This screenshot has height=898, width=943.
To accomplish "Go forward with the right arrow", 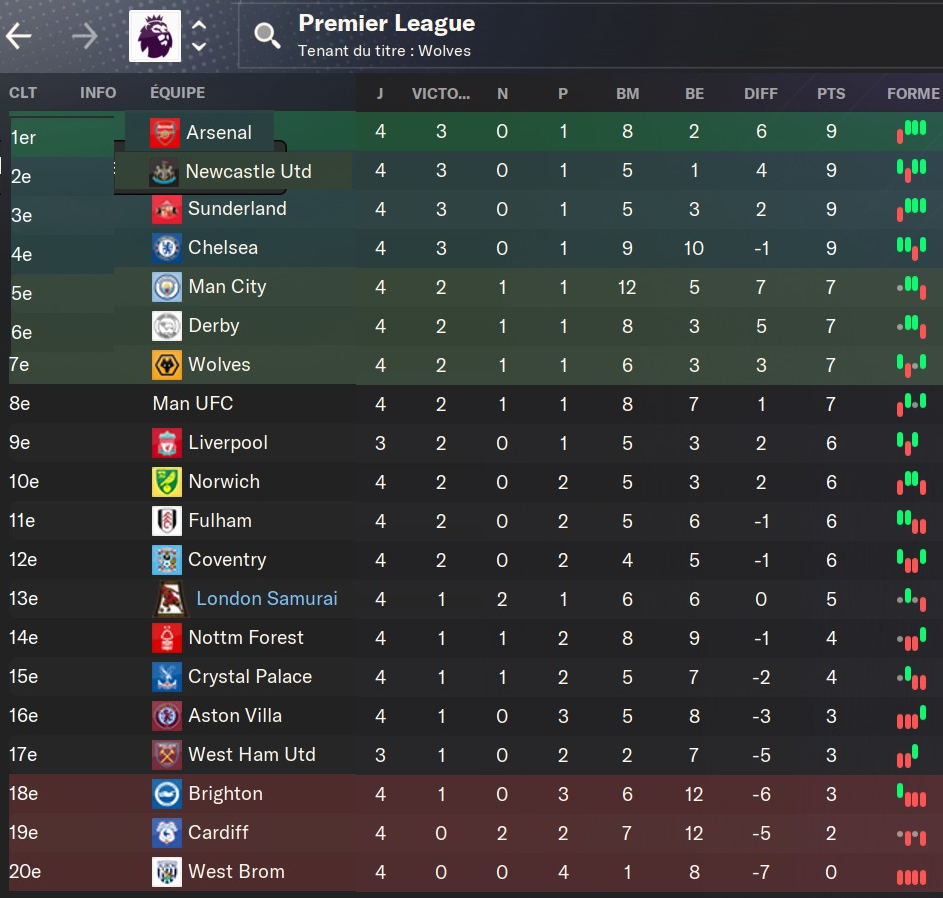I will click(84, 36).
